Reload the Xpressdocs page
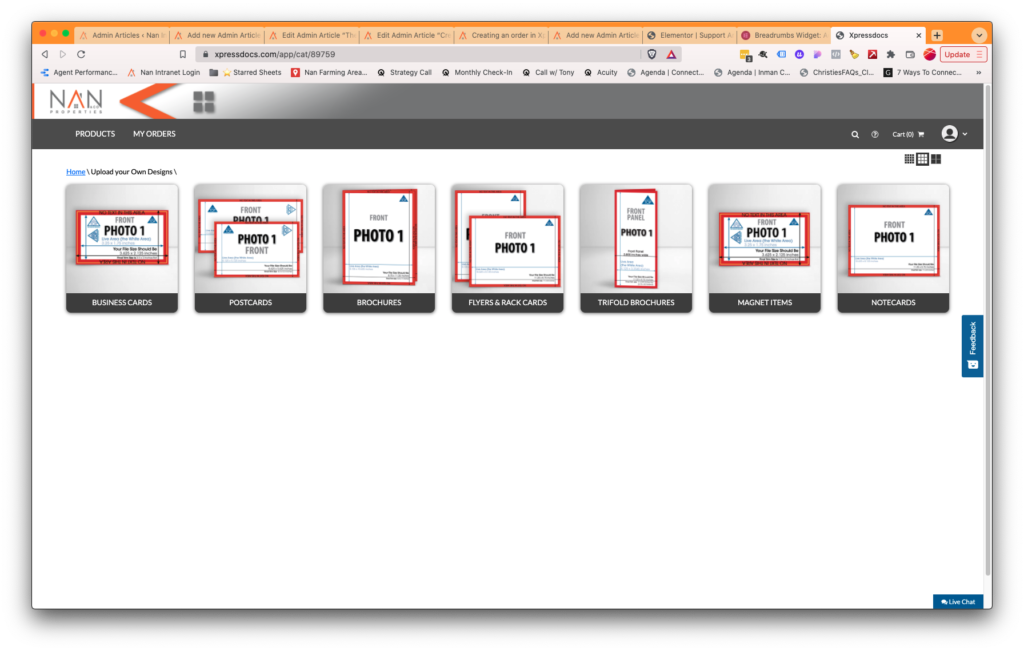This screenshot has height=651, width=1024. pos(81,54)
